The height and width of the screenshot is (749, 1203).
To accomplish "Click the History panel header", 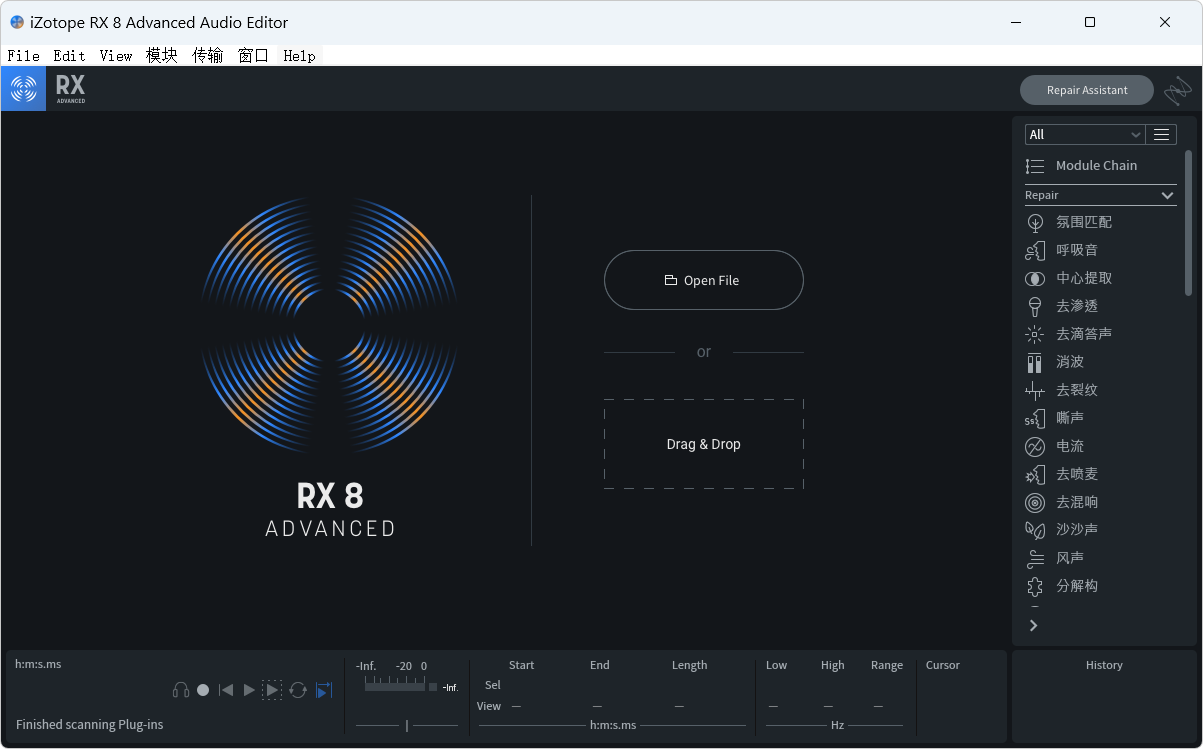I will [x=1104, y=665].
